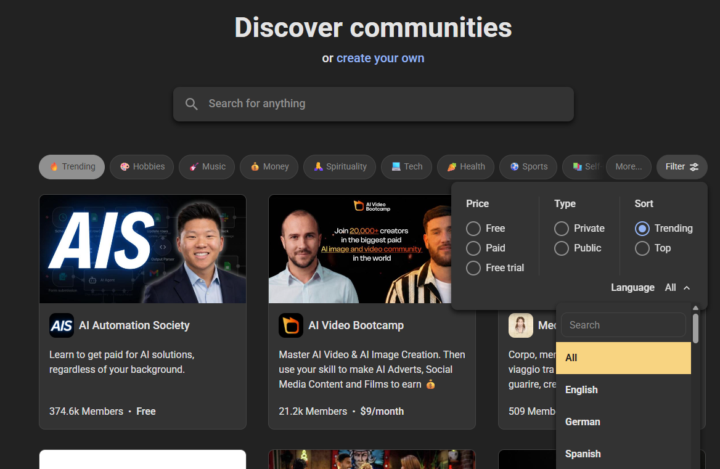Select the Music category chip
The width and height of the screenshot is (720, 469).
207,167
